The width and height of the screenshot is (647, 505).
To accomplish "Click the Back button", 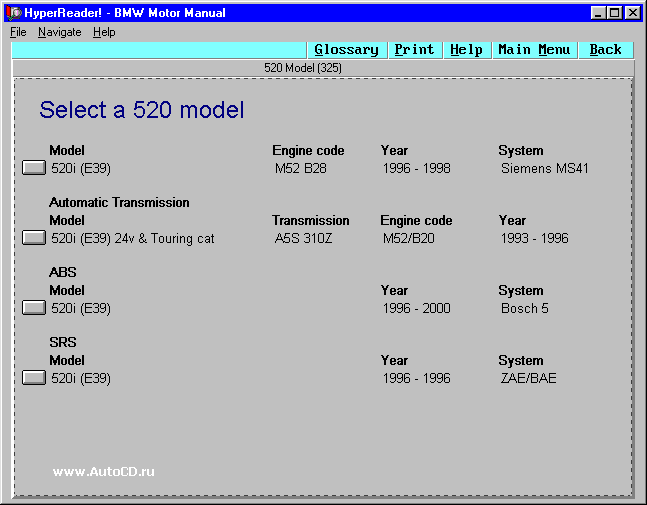I will 605,50.
